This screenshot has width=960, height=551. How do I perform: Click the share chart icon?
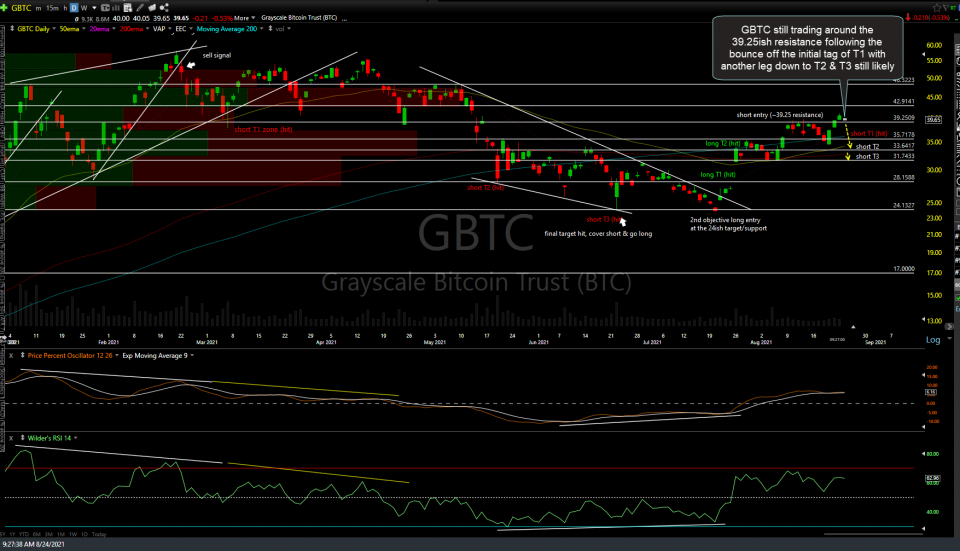pyautogui.click(x=164, y=8)
